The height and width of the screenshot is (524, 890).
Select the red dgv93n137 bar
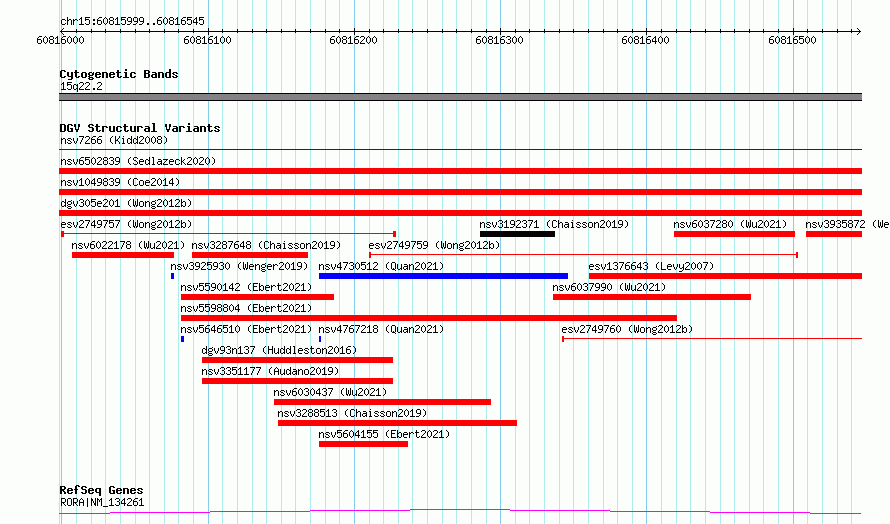[297, 360]
